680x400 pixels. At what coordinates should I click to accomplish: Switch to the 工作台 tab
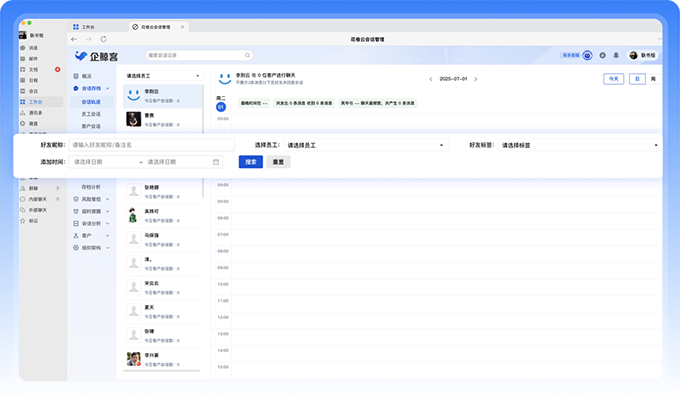[96, 26]
